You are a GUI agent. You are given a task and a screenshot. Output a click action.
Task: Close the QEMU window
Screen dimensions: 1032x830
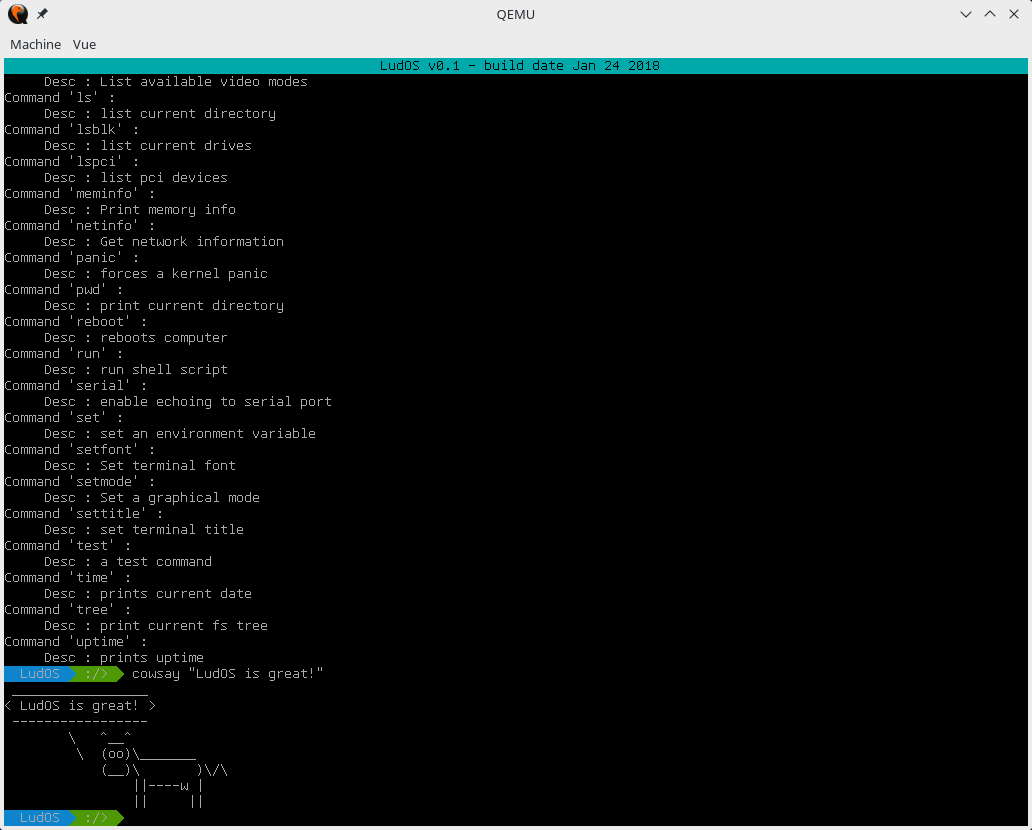pos(1014,14)
